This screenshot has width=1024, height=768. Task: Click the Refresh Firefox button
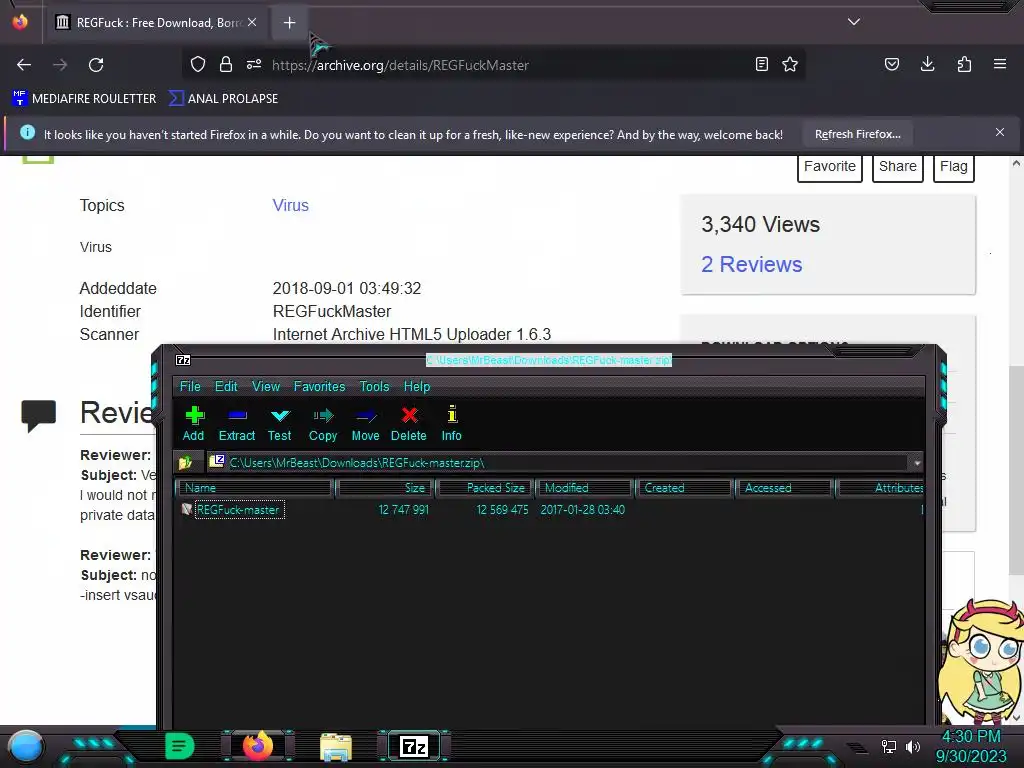click(857, 135)
